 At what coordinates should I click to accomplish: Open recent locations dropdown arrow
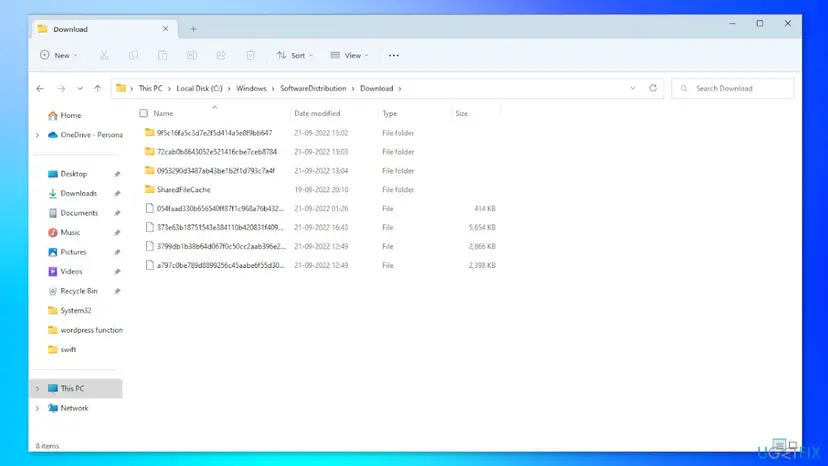[80, 88]
